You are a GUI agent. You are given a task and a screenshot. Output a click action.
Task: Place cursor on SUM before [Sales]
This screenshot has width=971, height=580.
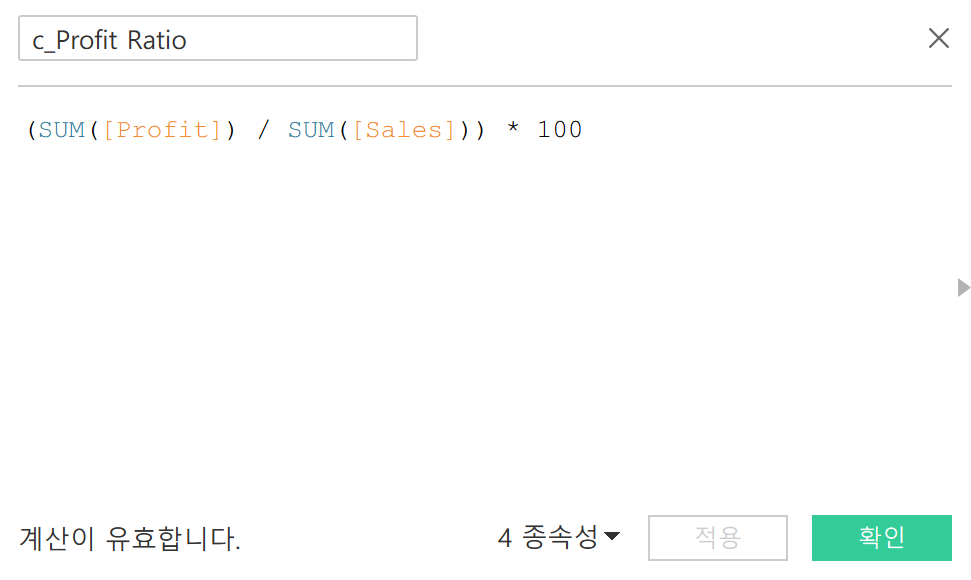(311, 130)
